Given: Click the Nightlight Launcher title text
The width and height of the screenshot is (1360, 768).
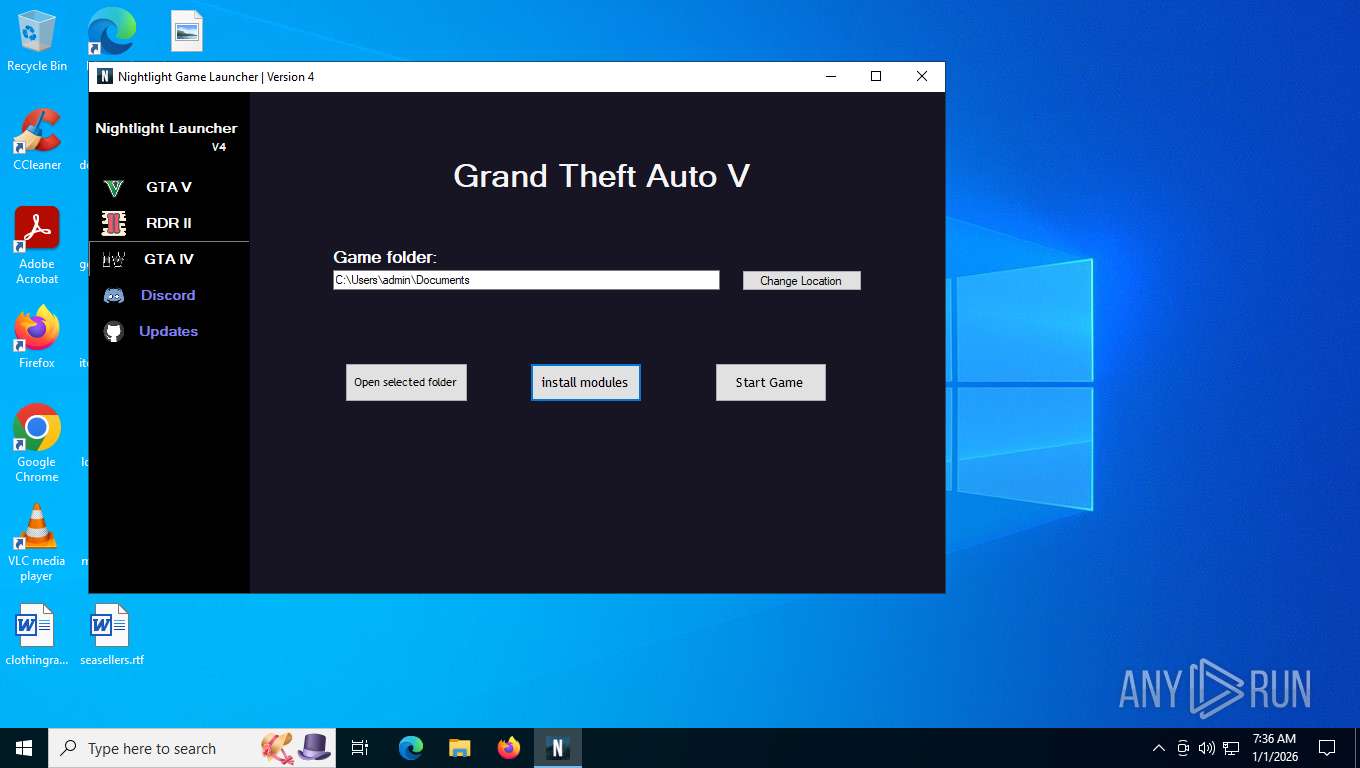Looking at the screenshot, I should point(166,128).
